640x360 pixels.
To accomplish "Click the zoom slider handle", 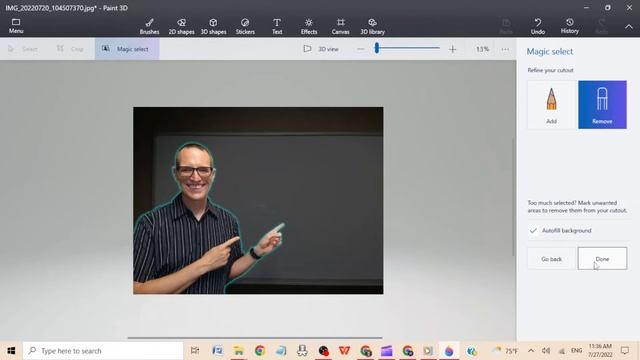I will [377, 48].
